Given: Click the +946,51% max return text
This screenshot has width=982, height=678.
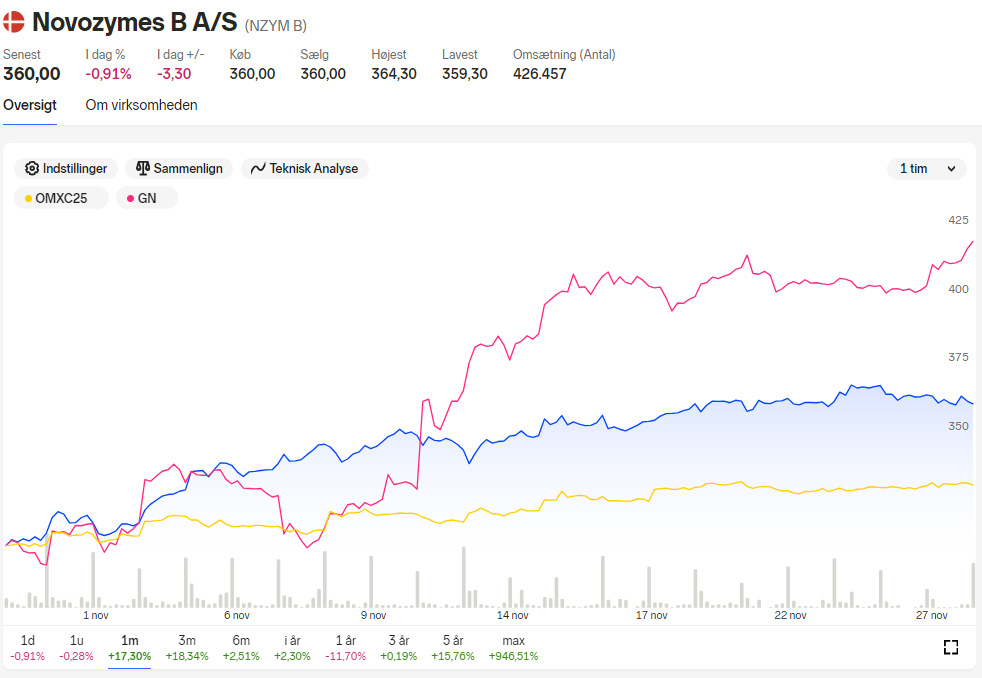Looking at the screenshot, I should [x=514, y=656].
